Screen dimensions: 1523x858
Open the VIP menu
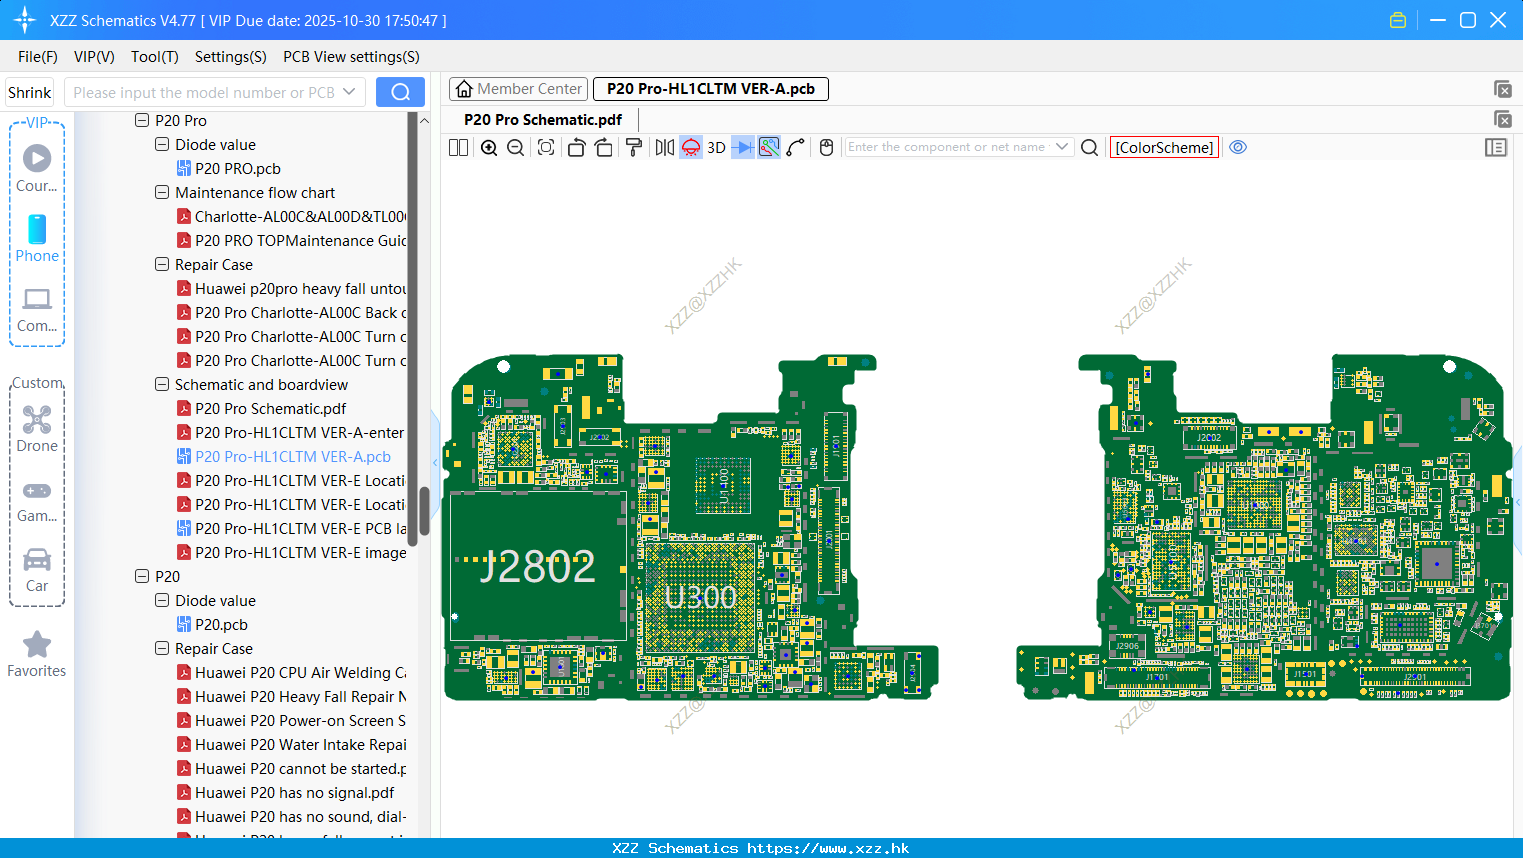[94, 57]
